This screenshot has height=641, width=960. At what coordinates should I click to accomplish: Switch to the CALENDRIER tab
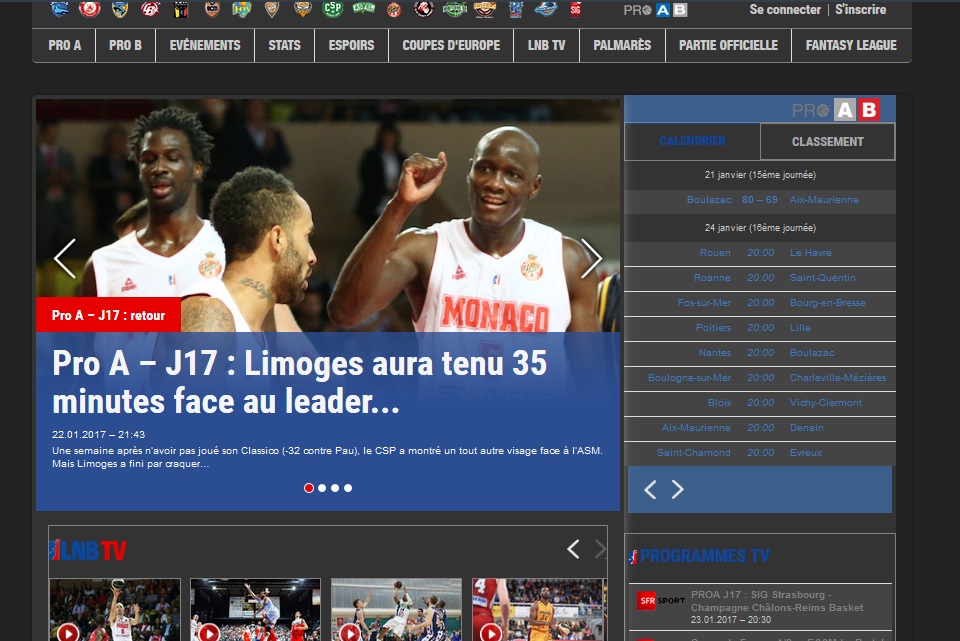coord(692,141)
